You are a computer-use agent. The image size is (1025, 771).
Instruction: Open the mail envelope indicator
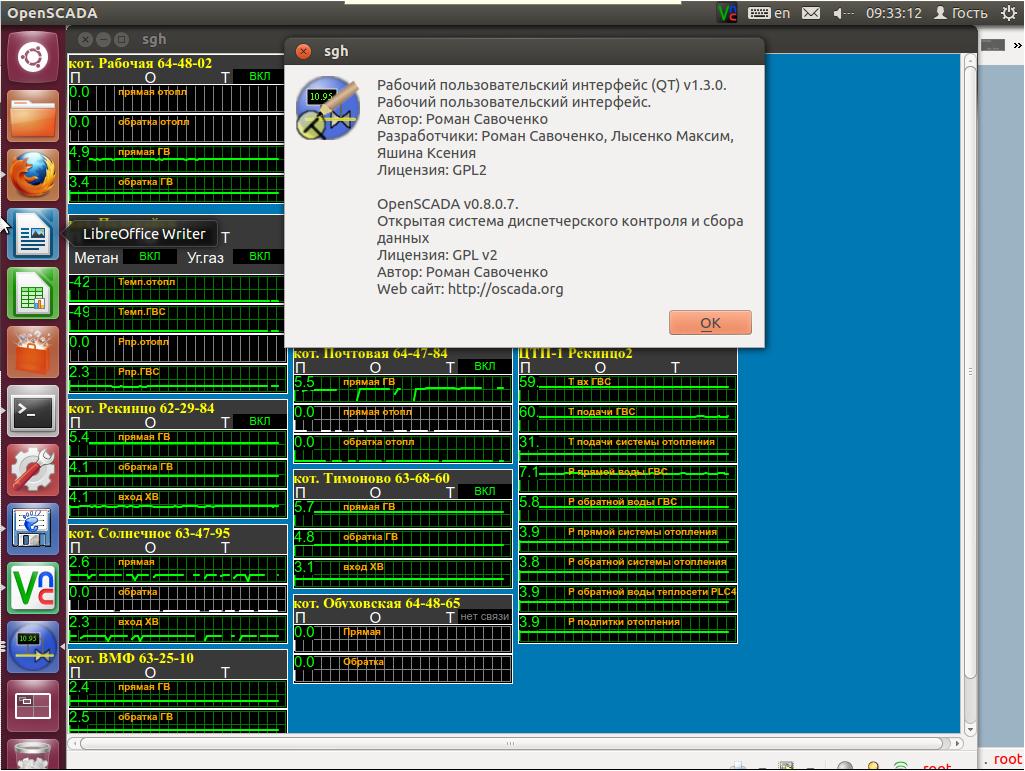tap(811, 13)
